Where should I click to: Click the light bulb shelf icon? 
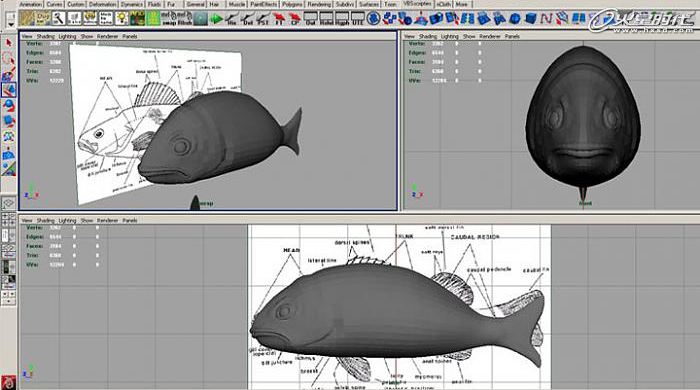(x=121, y=18)
